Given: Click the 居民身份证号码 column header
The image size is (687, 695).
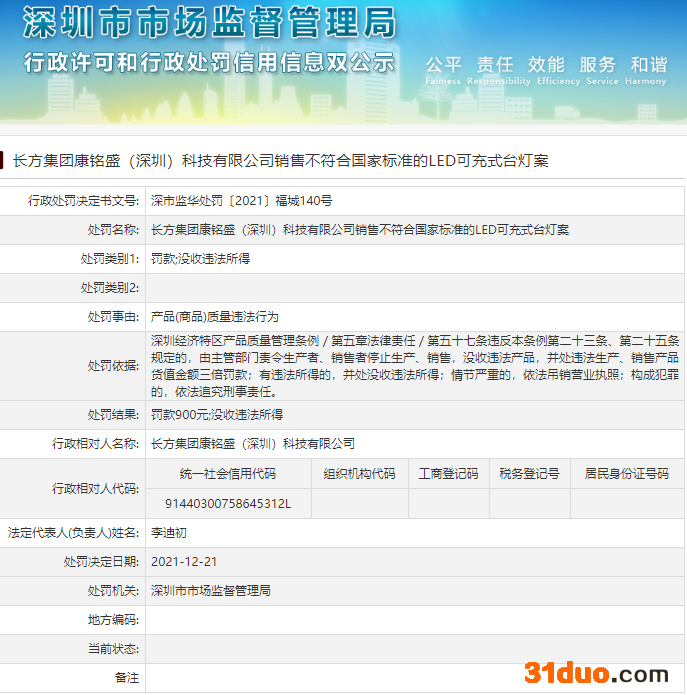Looking at the screenshot, I should point(627,473).
